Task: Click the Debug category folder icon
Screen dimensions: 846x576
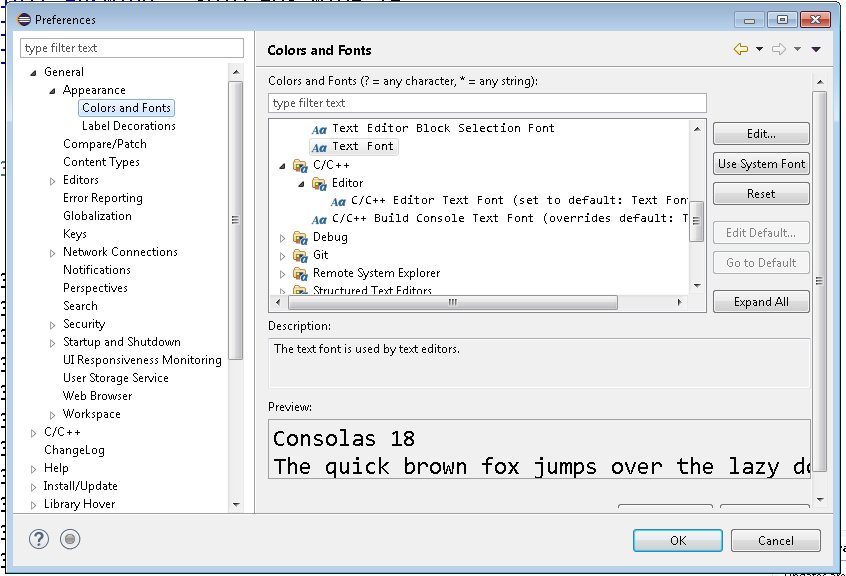Action: point(300,237)
